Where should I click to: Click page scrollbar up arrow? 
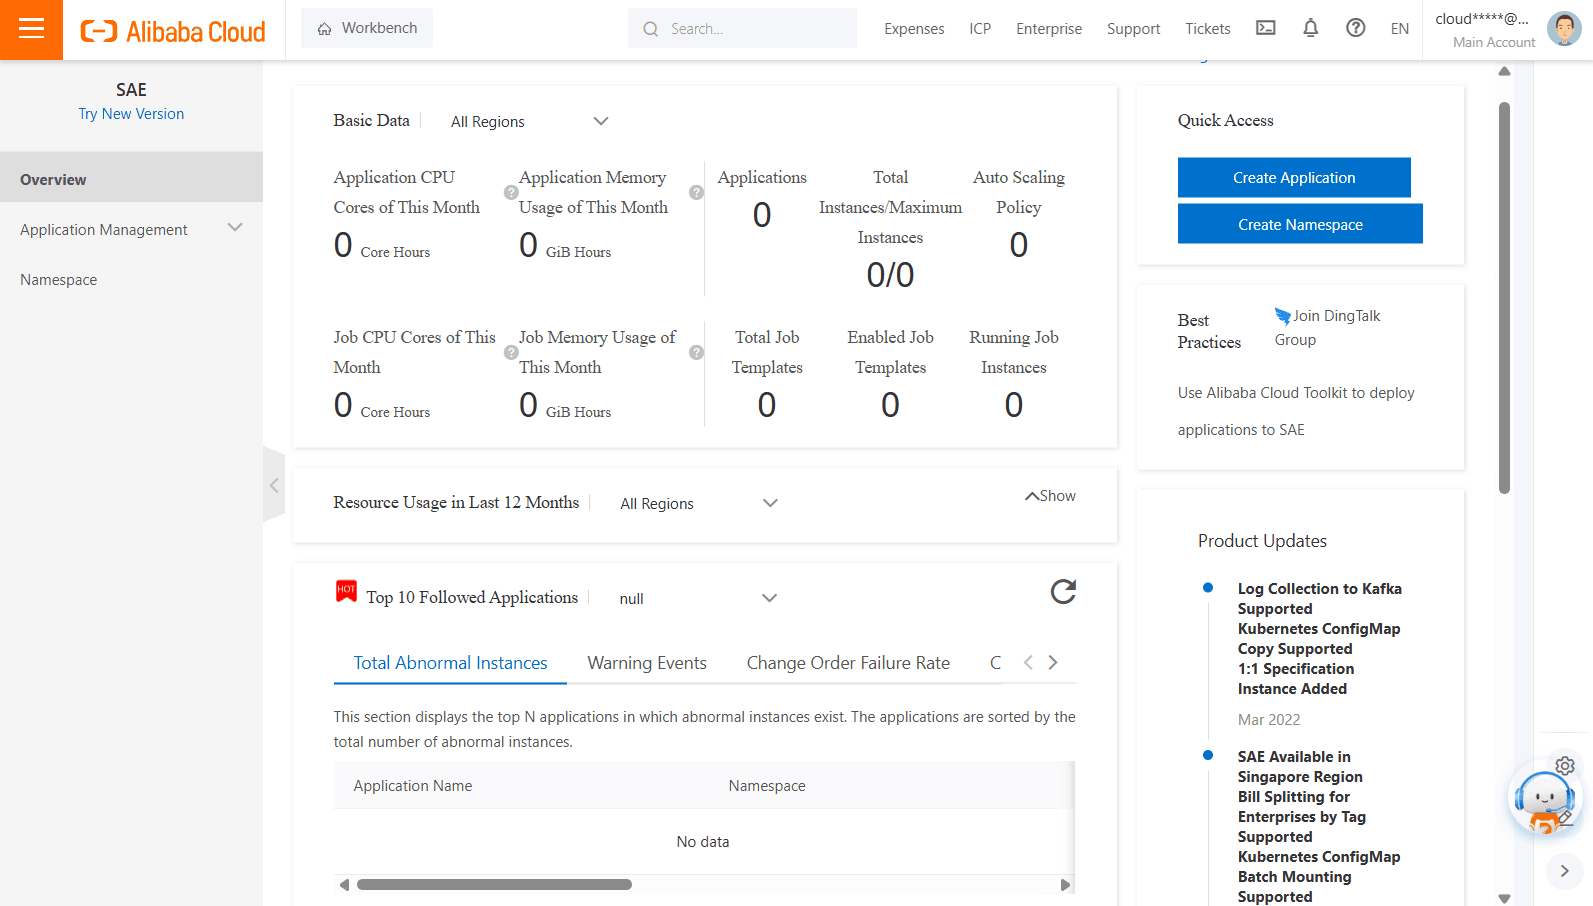[1504, 72]
